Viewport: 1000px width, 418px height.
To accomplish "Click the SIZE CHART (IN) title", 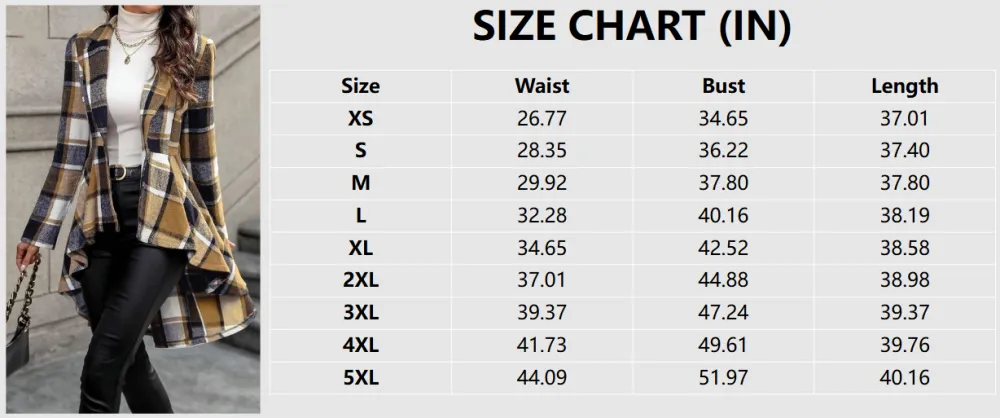I will (632, 29).
